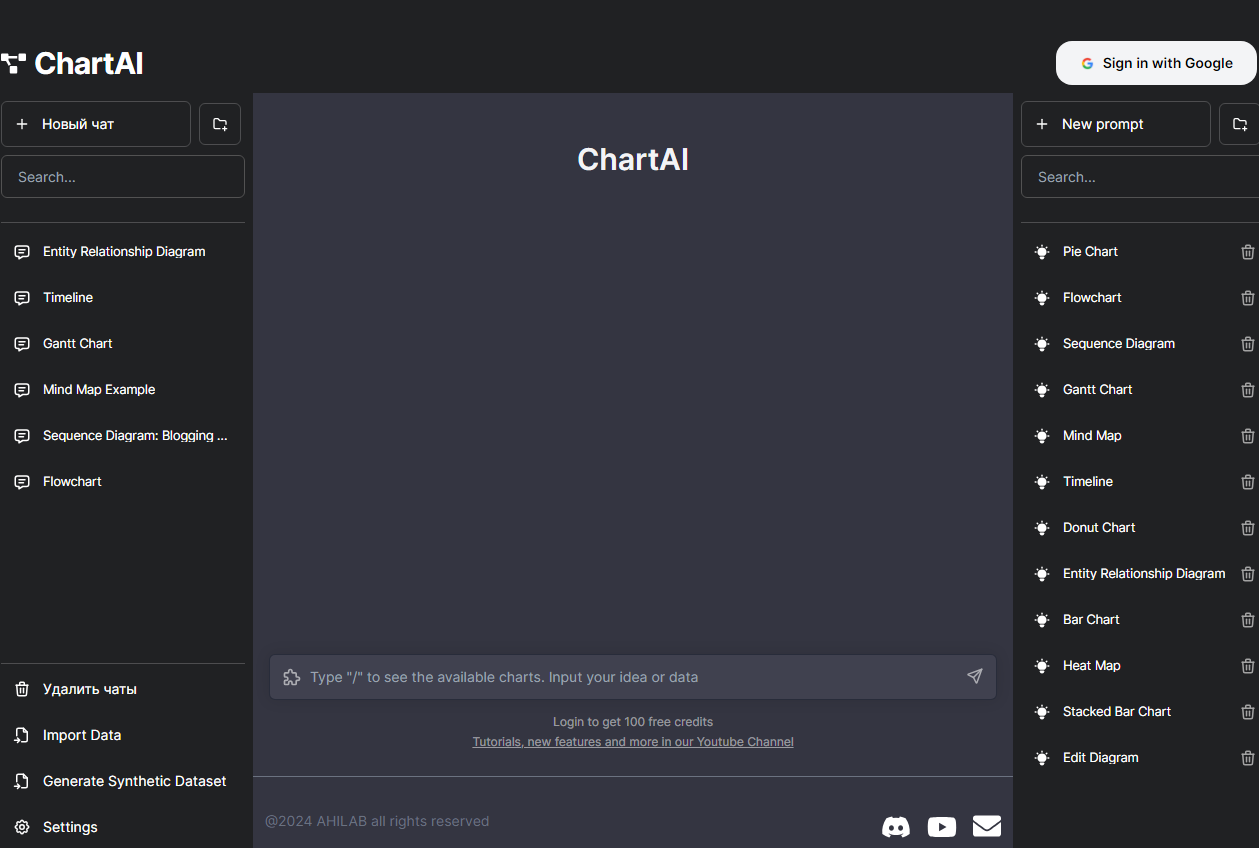Select the Sequence Diagram: Blogging chat
Image resolution: width=1259 pixels, height=848 pixels.
pyautogui.click(x=135, y=436)
